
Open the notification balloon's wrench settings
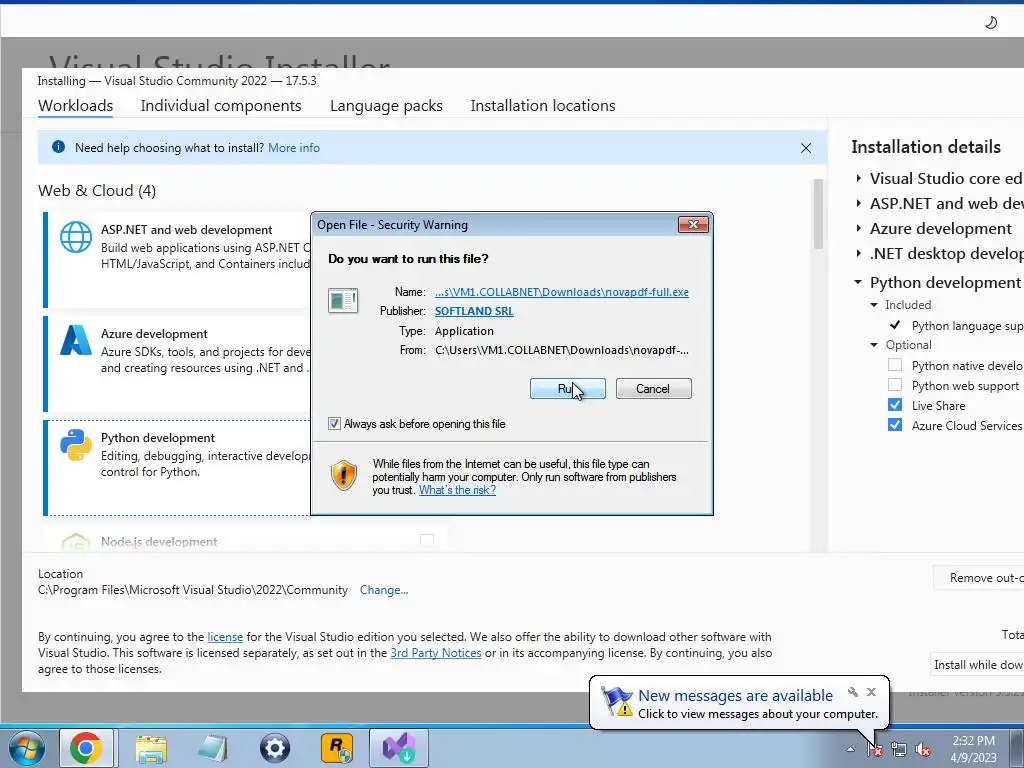pyautogui.click(x=853, y=692)
